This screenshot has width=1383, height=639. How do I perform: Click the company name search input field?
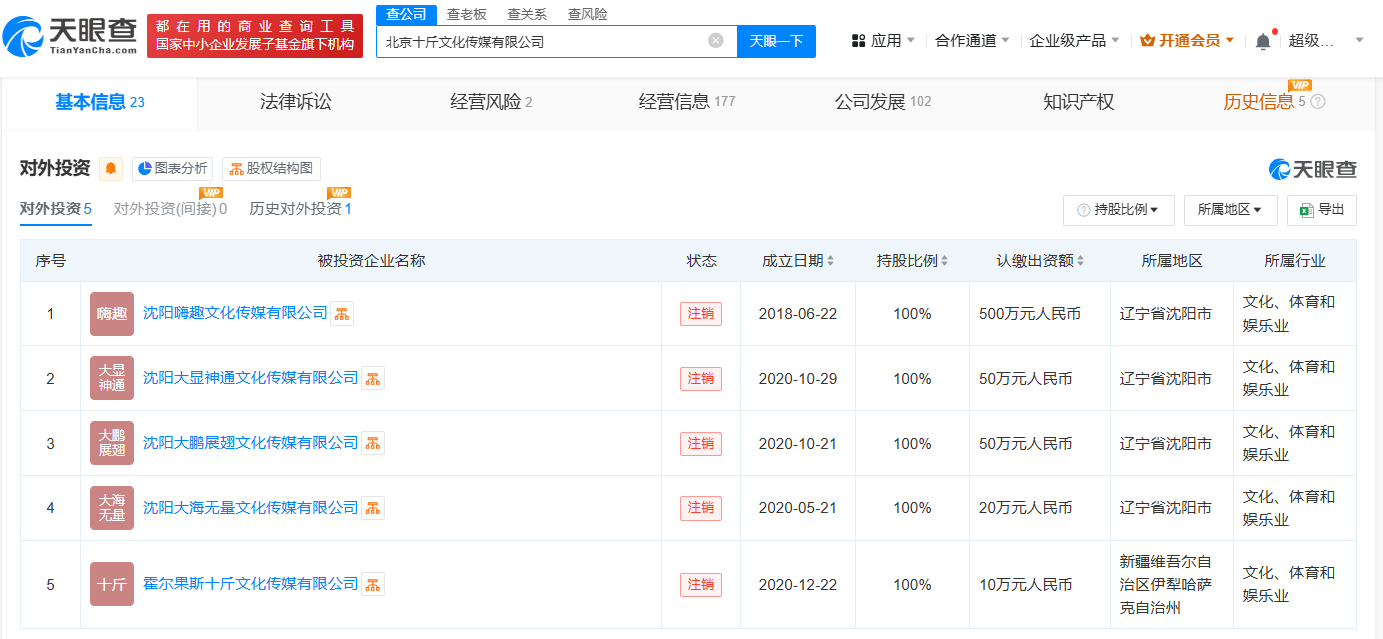tap(540, 42)
